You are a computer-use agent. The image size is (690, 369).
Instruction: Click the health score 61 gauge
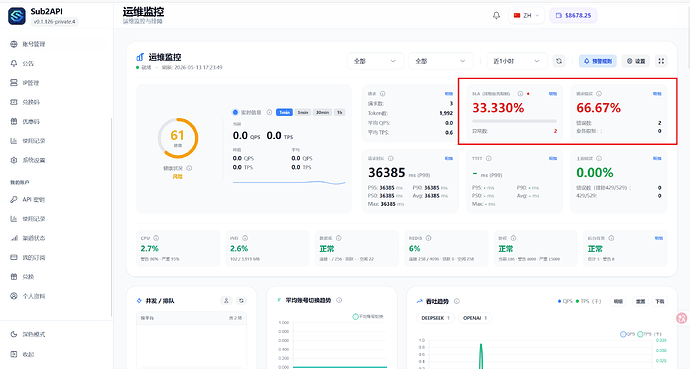pyautogui.click(x=178, y=138)
